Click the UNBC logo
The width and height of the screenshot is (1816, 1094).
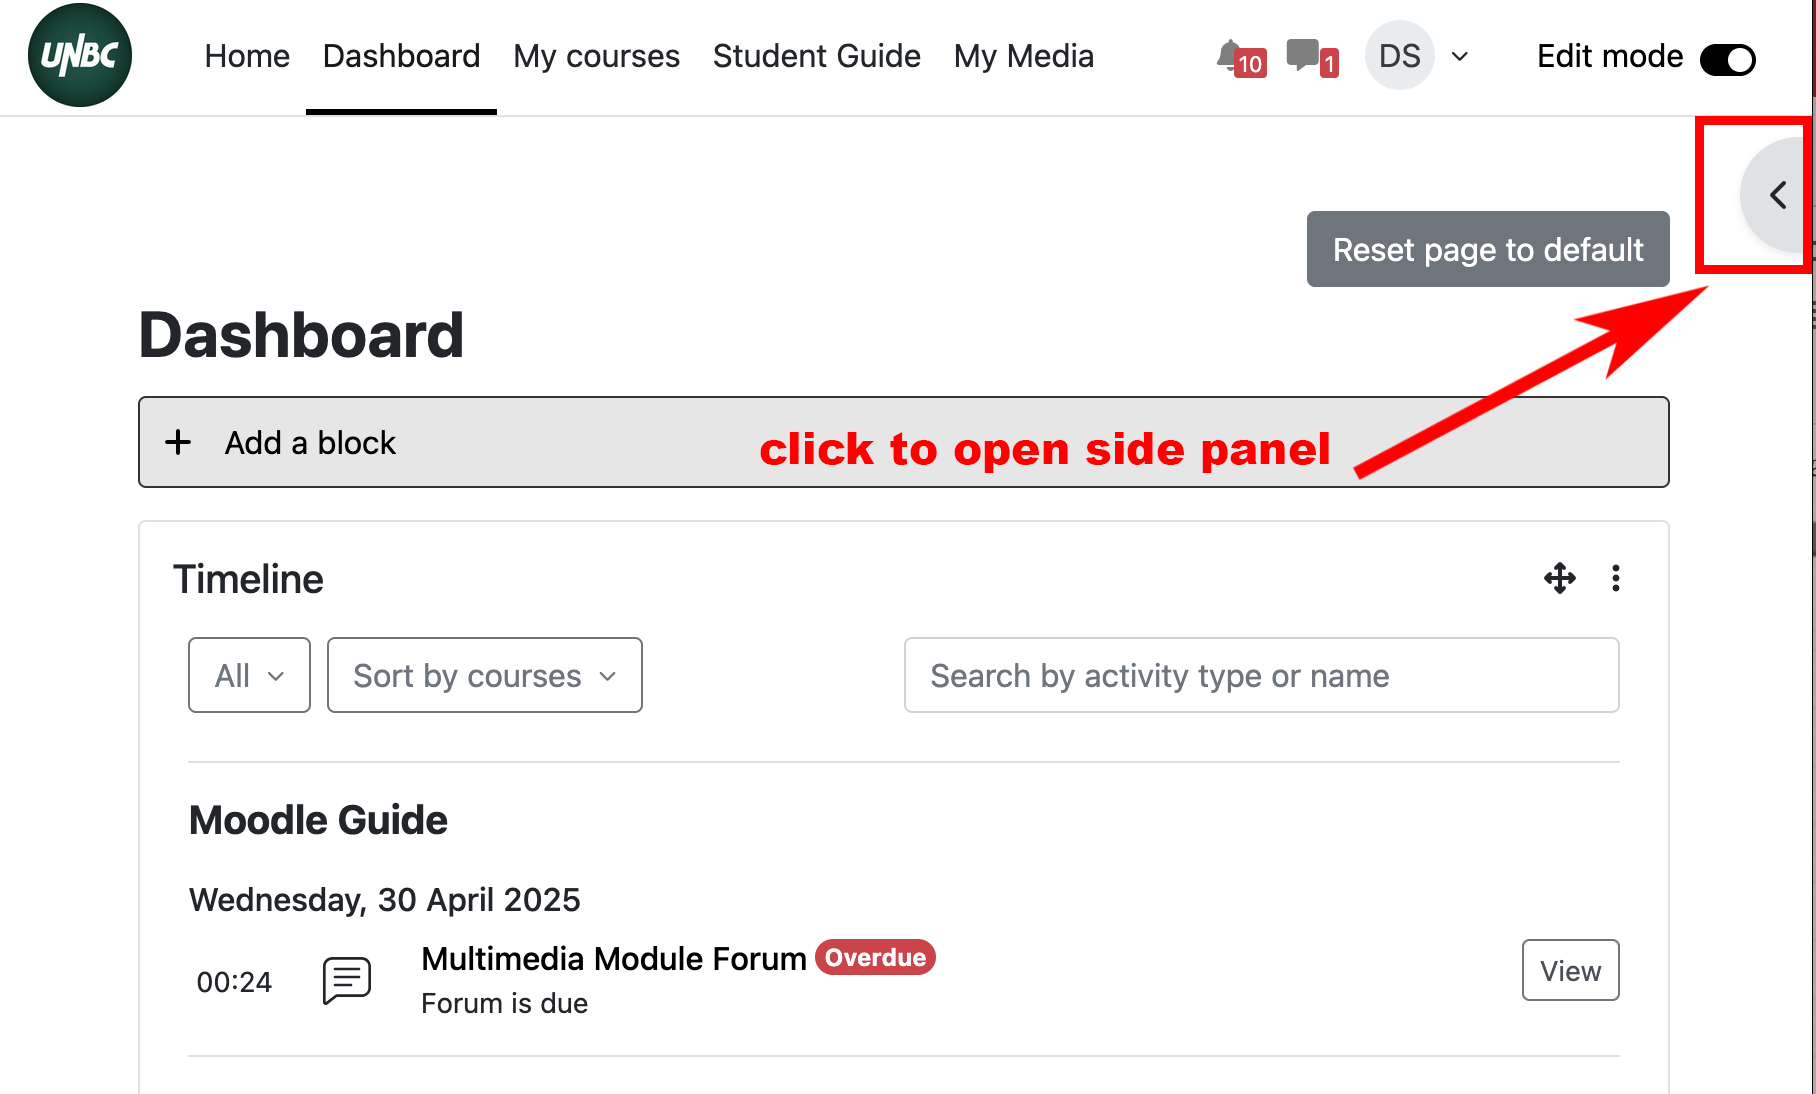[80, 56]
